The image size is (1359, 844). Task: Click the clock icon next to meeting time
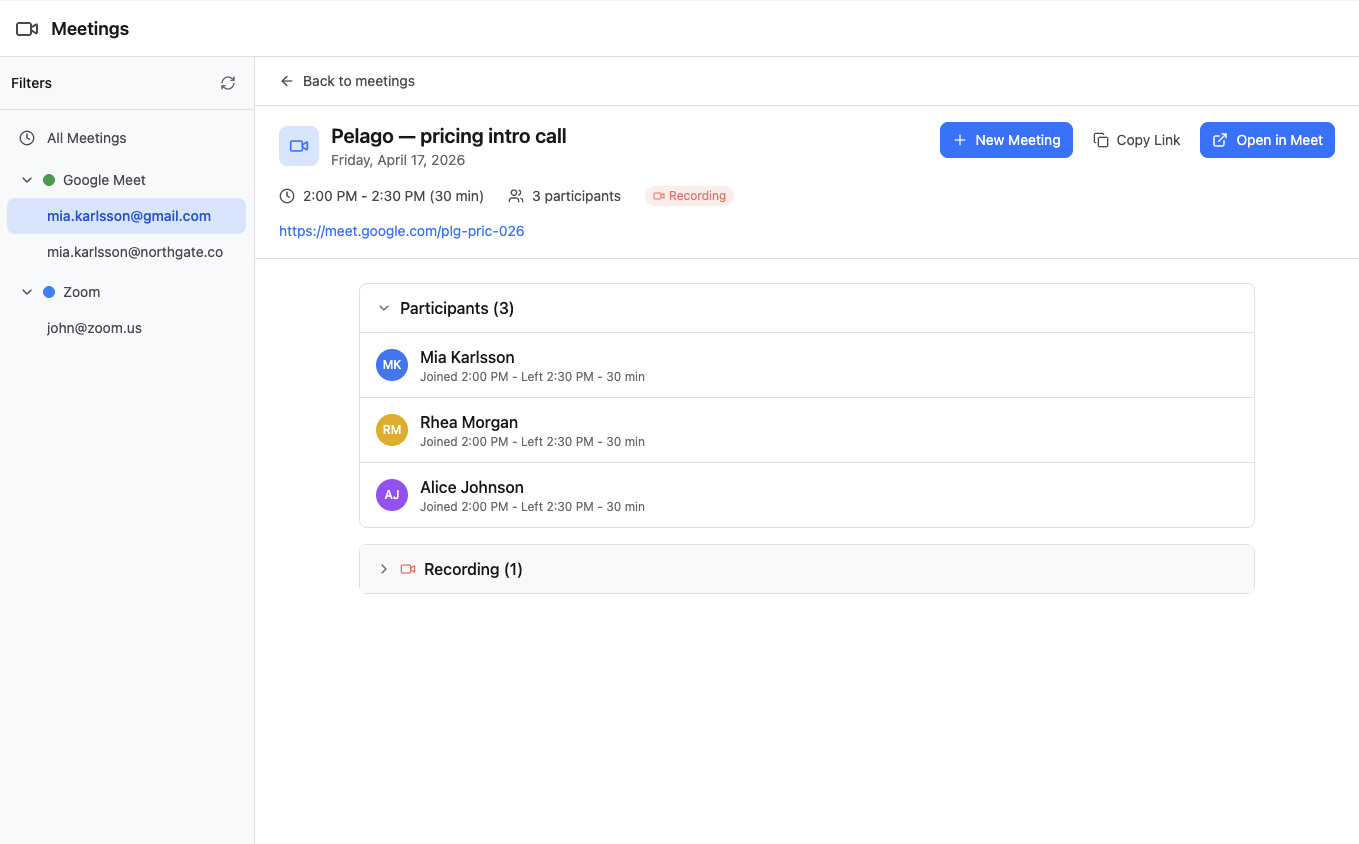point(286,196)
